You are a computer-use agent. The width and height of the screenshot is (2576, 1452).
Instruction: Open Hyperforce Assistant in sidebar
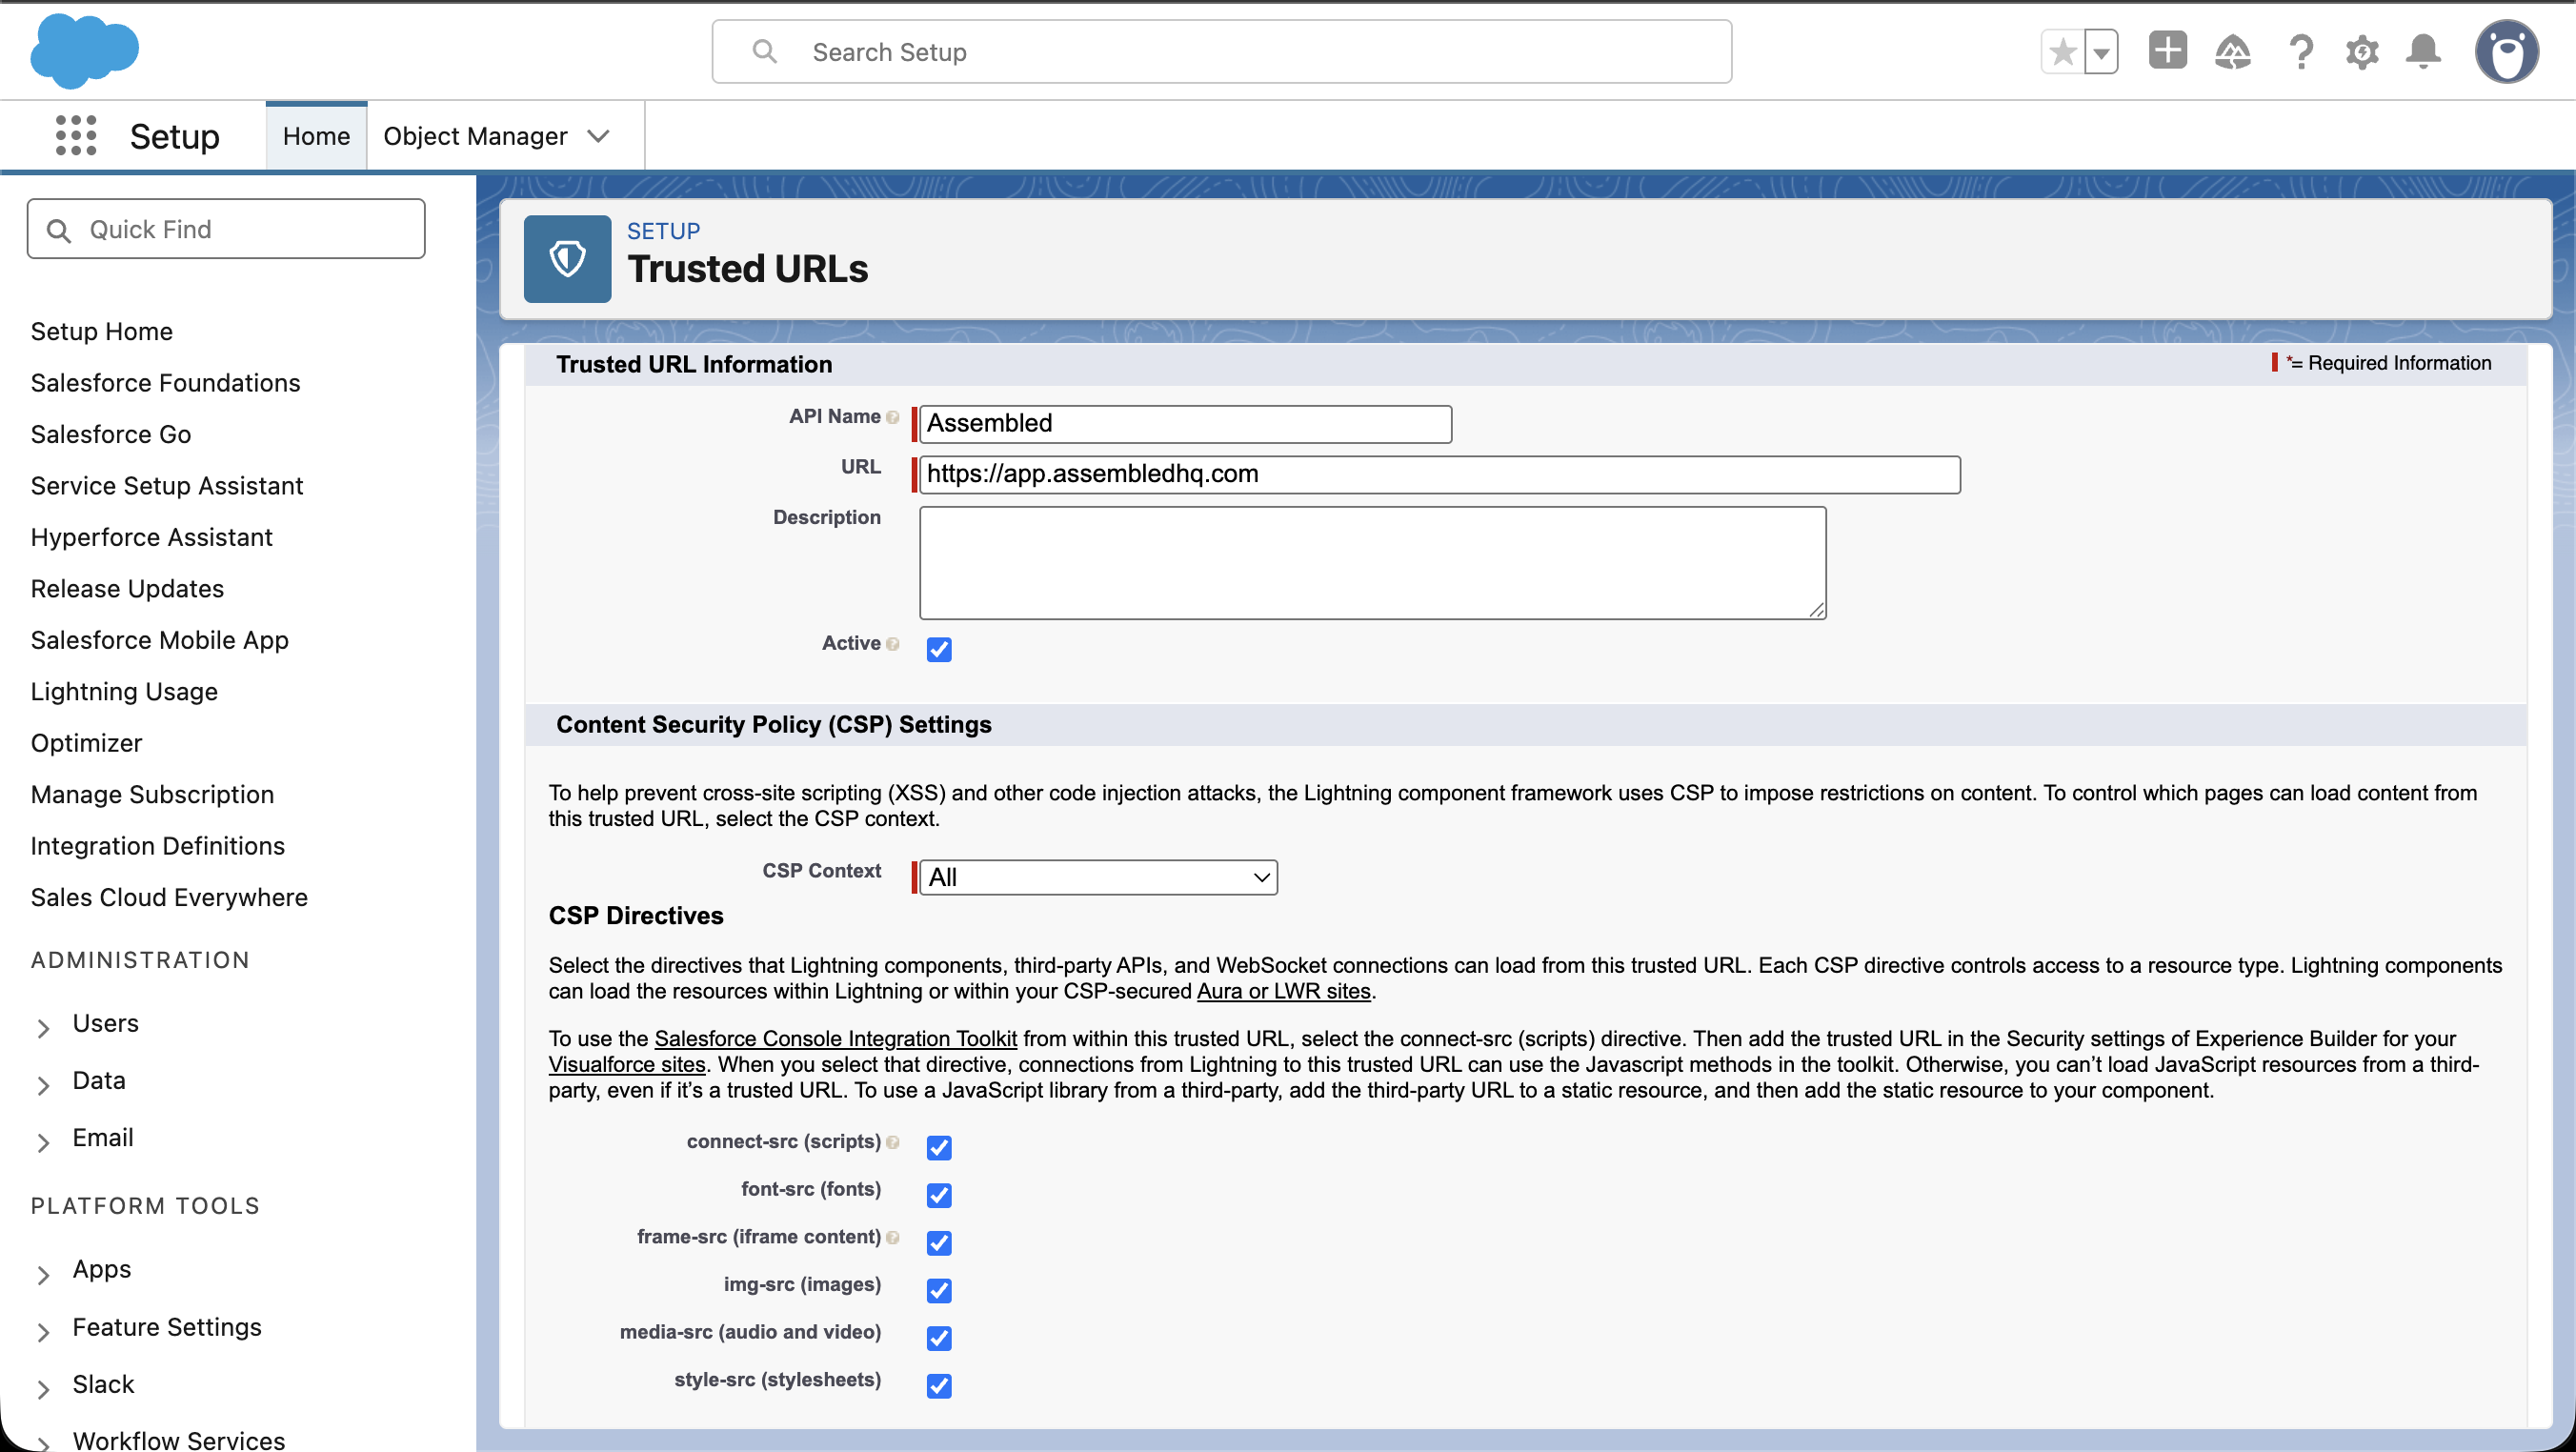click(x=152, y=537)
